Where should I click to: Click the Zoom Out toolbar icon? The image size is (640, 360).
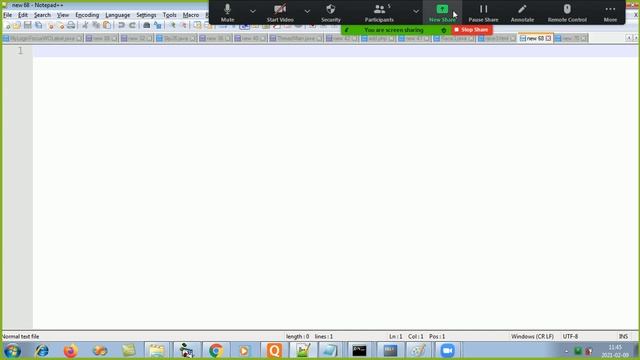click(183, 26)
